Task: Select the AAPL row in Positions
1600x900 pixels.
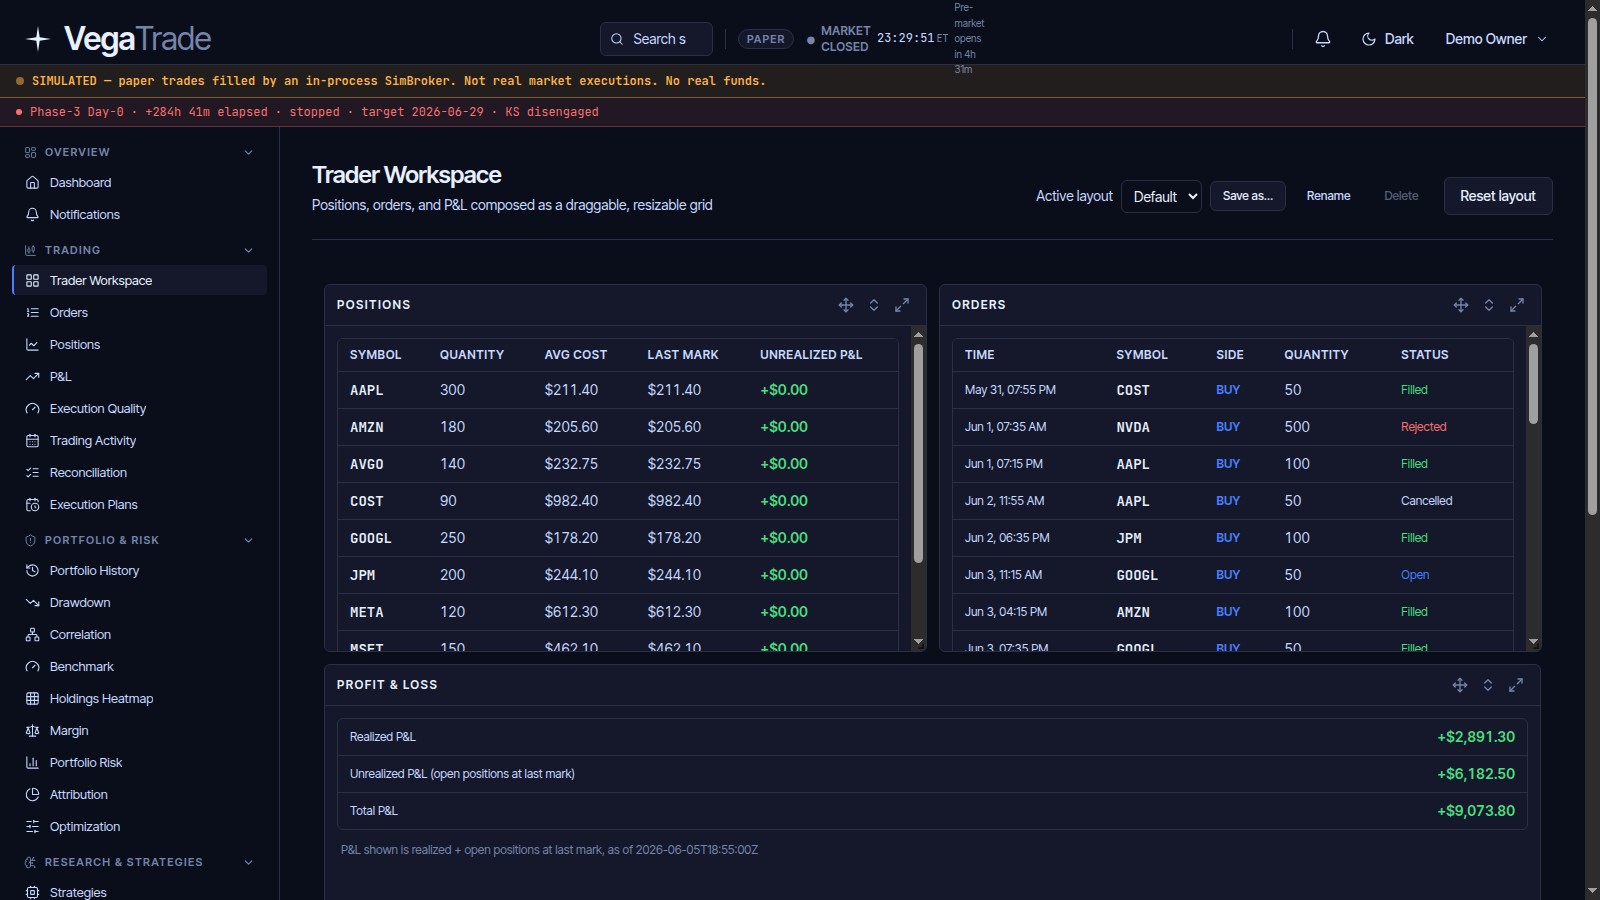Action: tap(617, 390)
